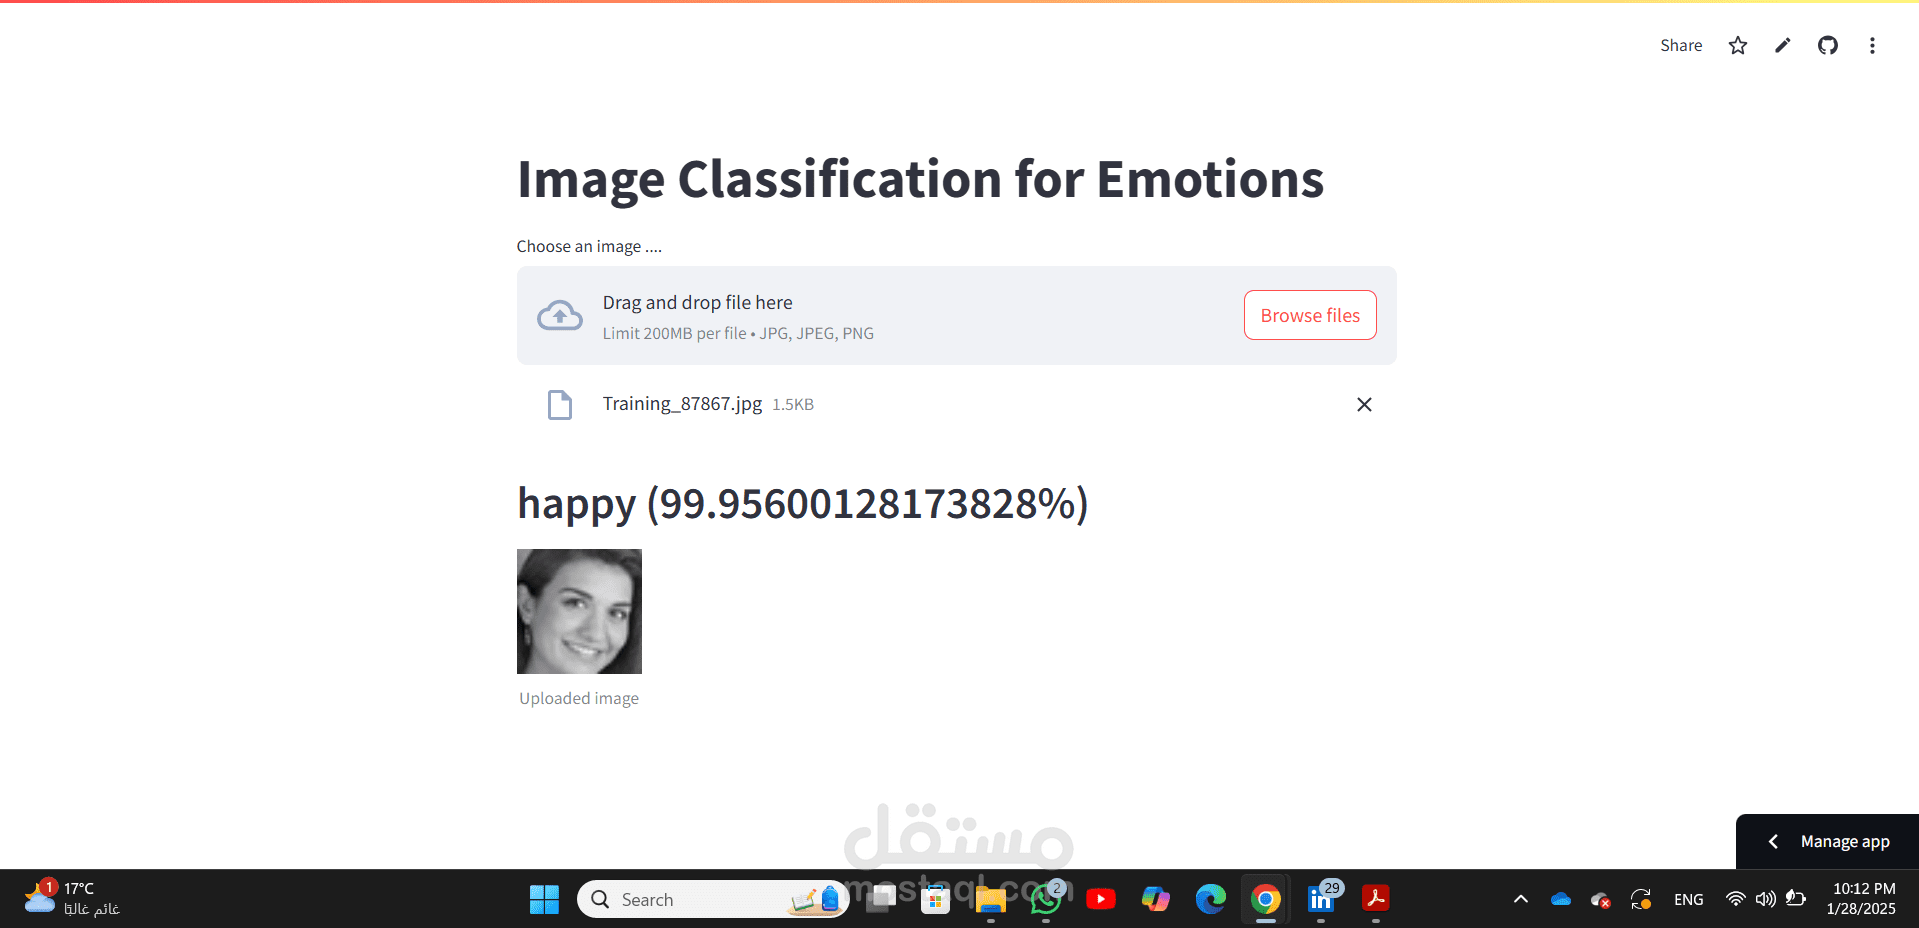Click the Uploaded image caption

579,698
